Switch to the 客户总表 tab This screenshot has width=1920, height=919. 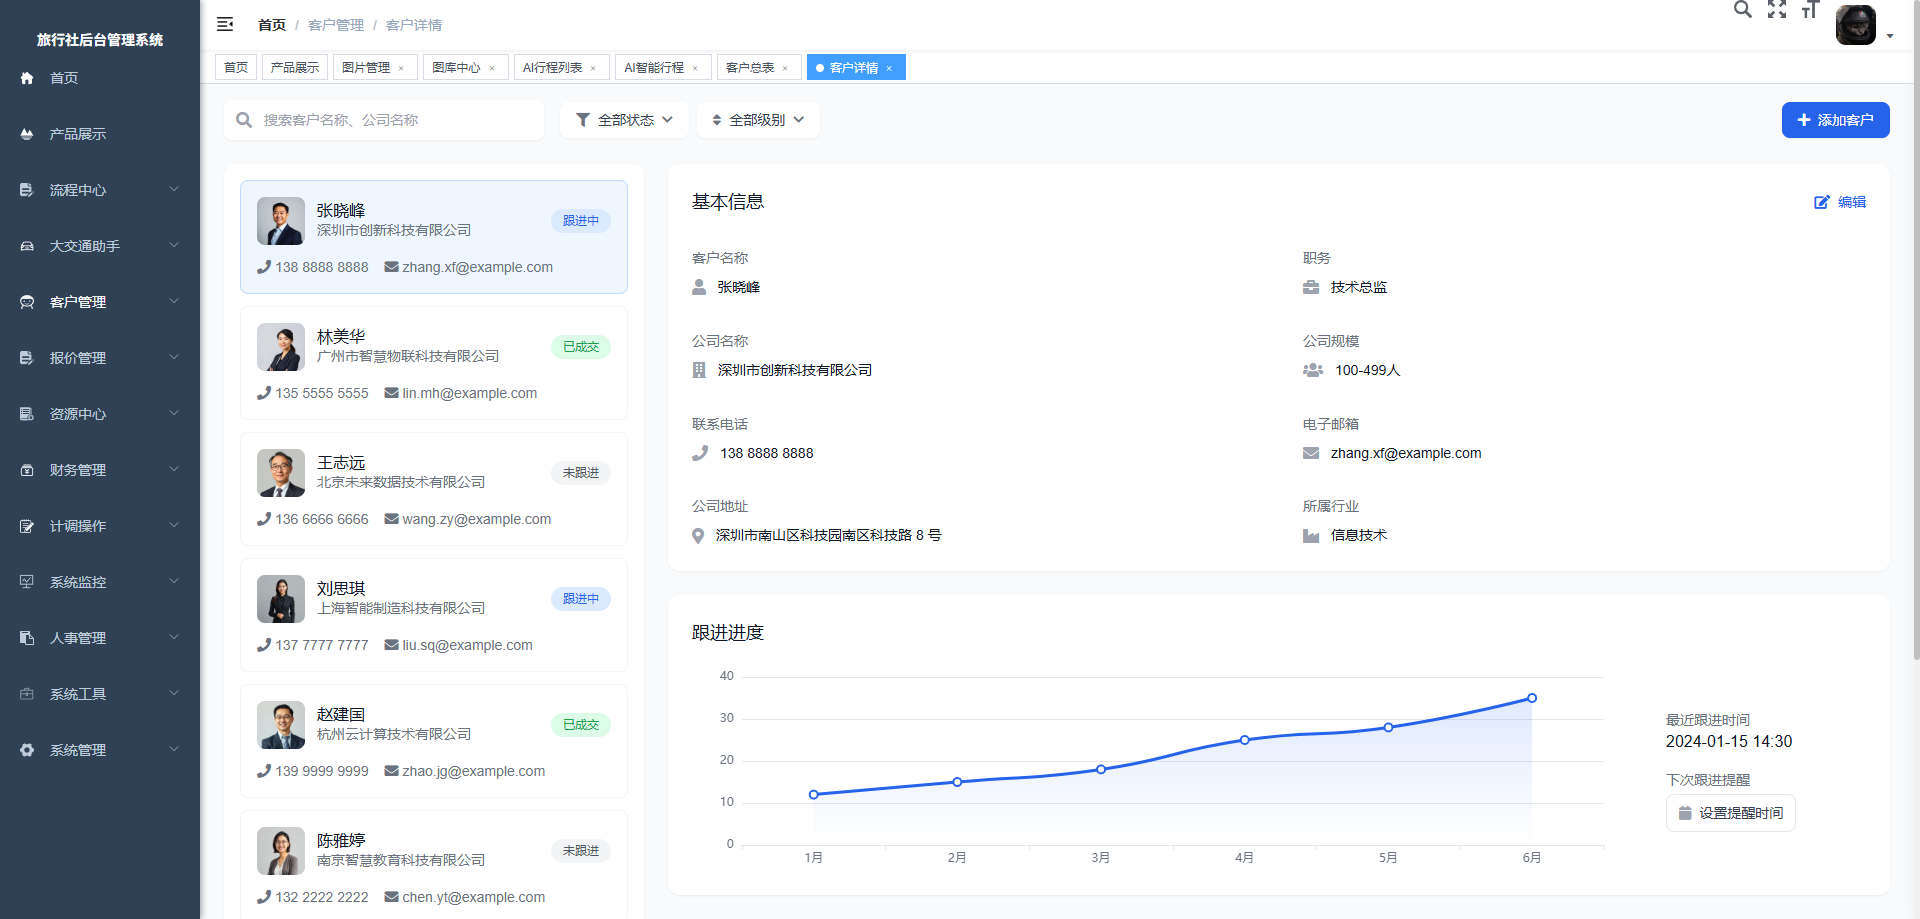point(752,67)
